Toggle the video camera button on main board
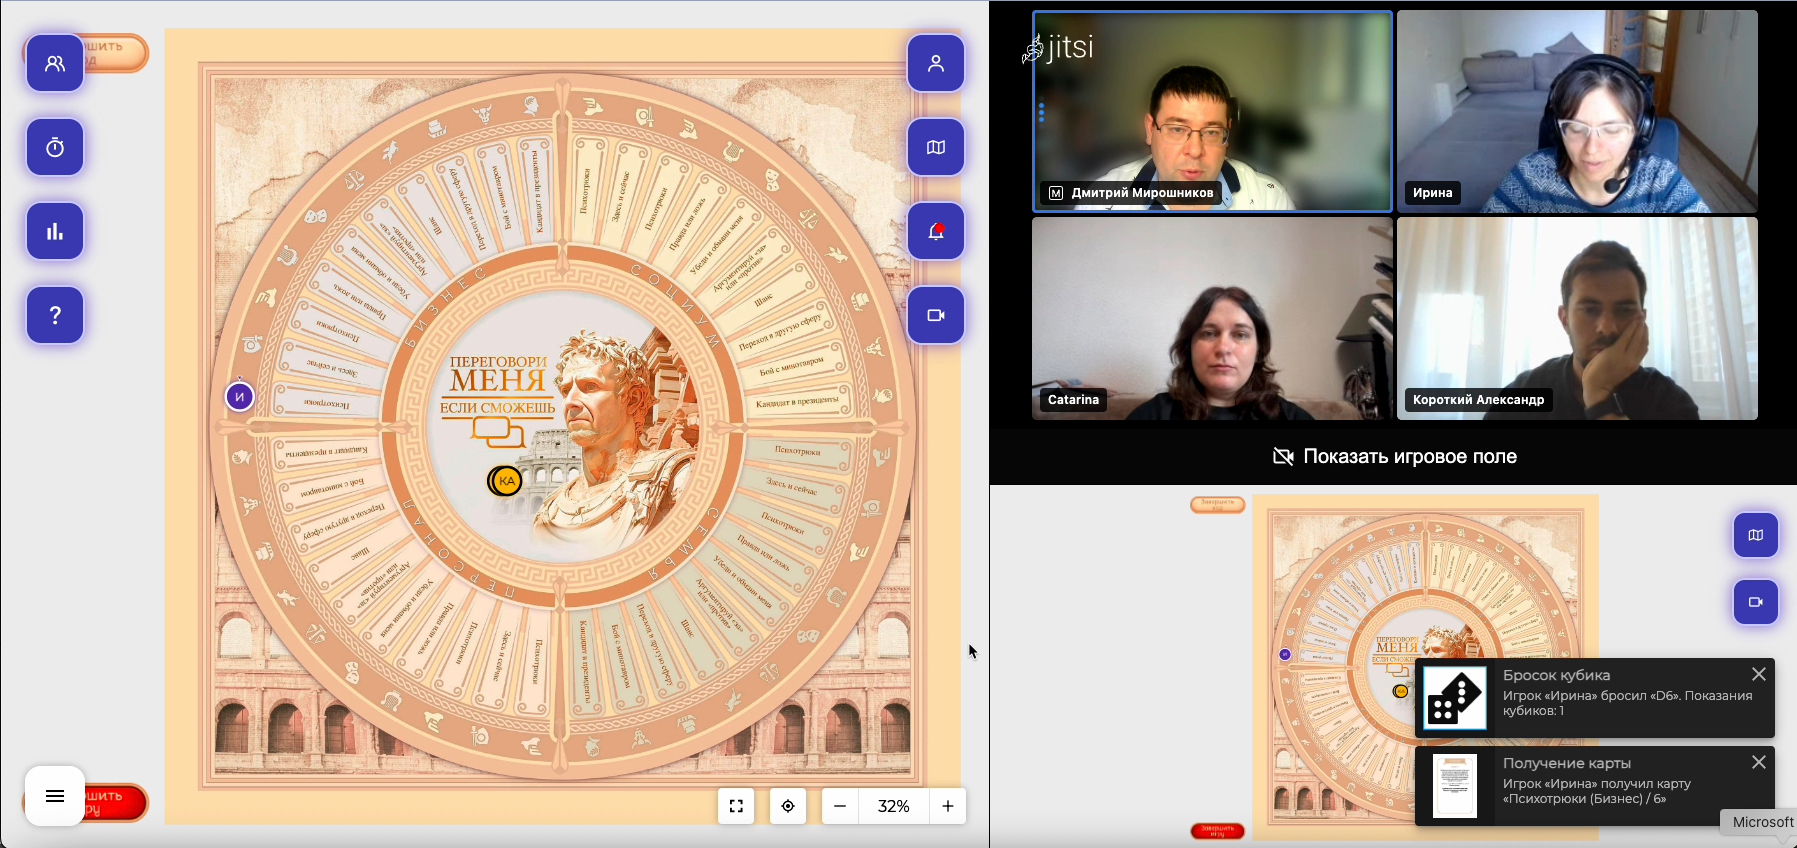Viewport: 1797px width, 848px height. [936, 315]
